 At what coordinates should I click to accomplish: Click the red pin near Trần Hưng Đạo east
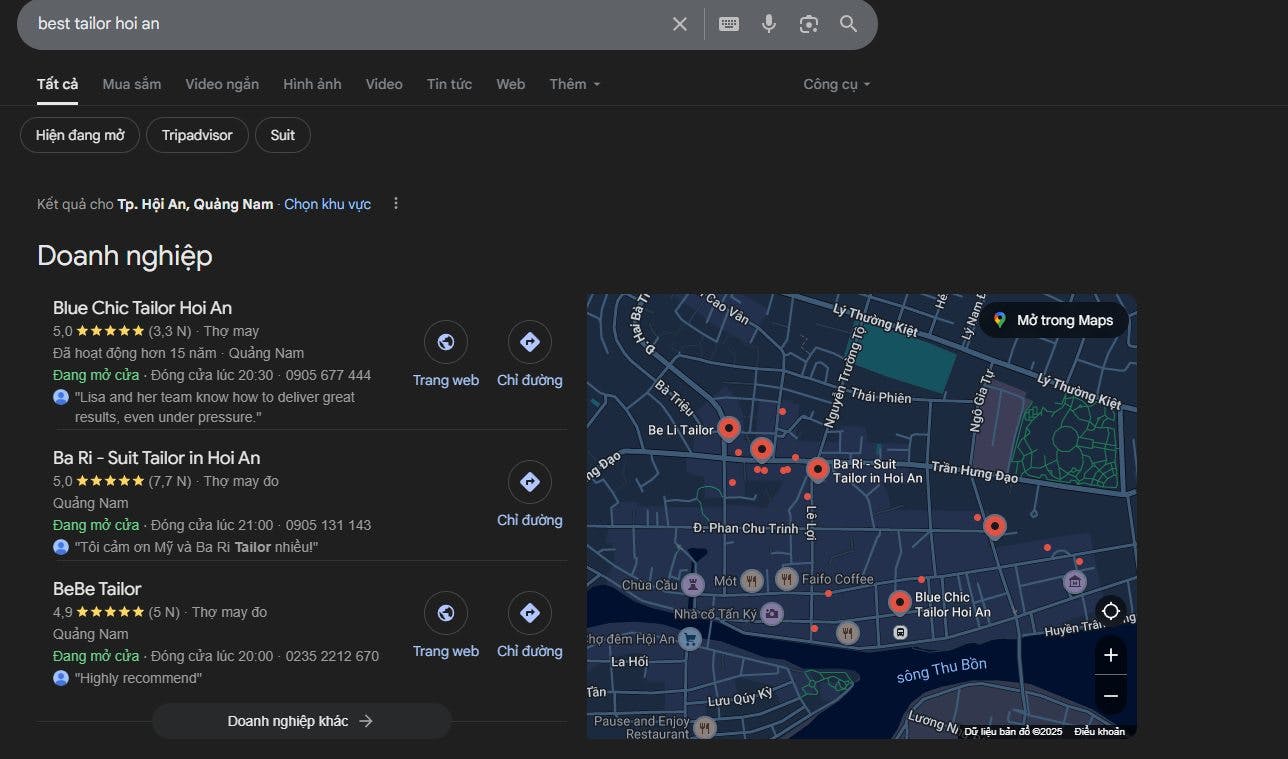994,526
